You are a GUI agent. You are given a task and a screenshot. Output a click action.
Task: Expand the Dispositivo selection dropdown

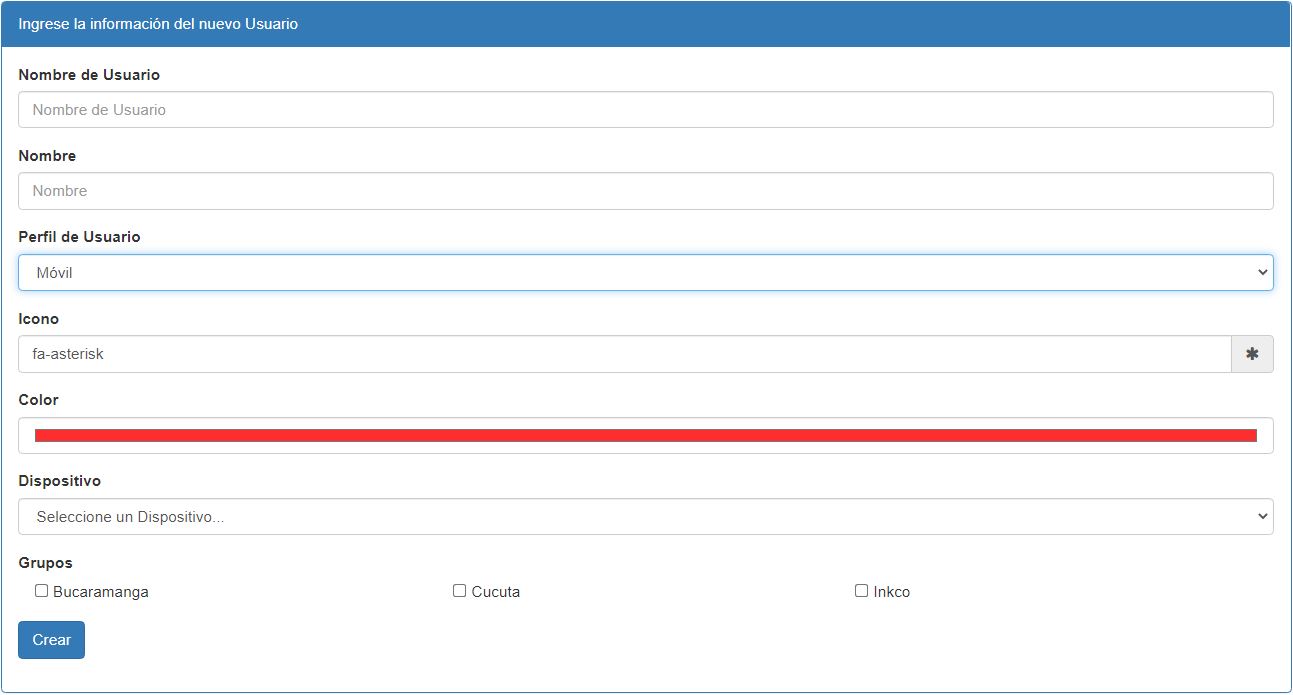645,517
